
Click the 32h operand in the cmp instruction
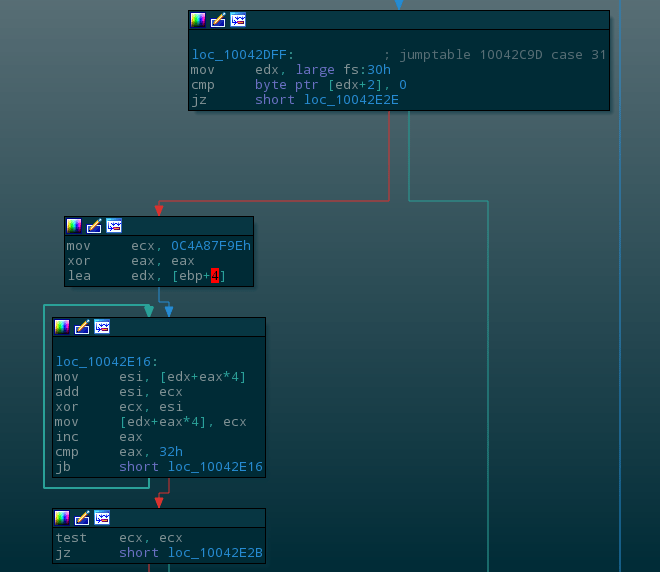coord(170,452)
